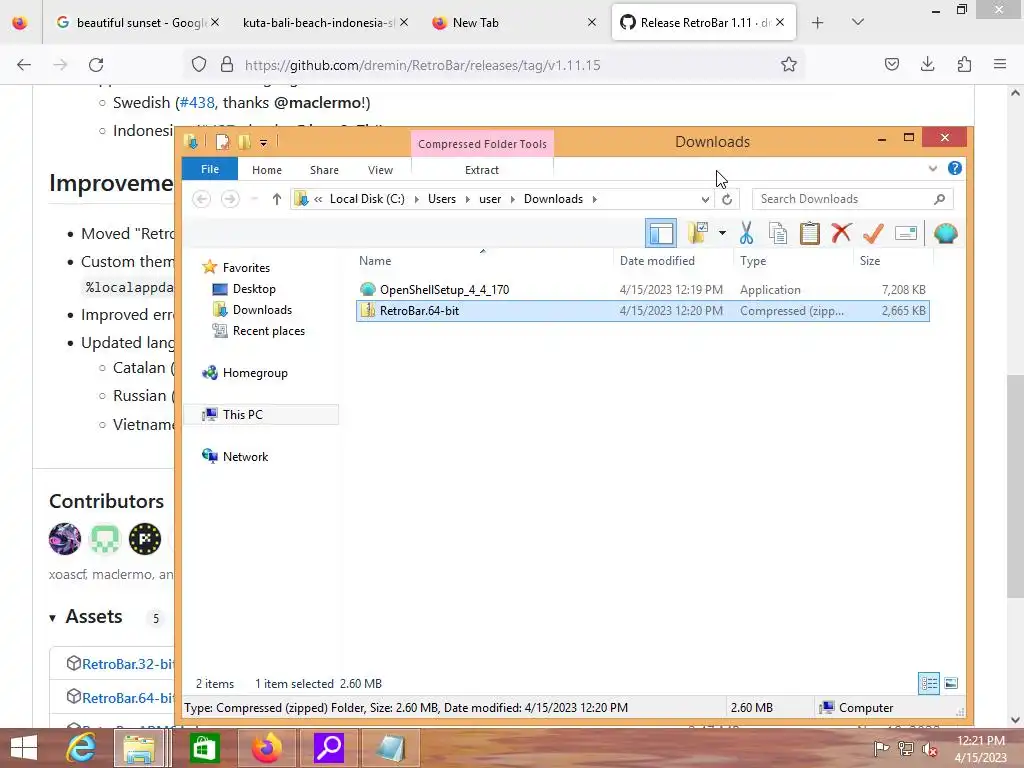Expand the arrow after Downloads in breadcrumb
The width and height of the screenshot is (1024, 768).
click(x=594, y=199)
